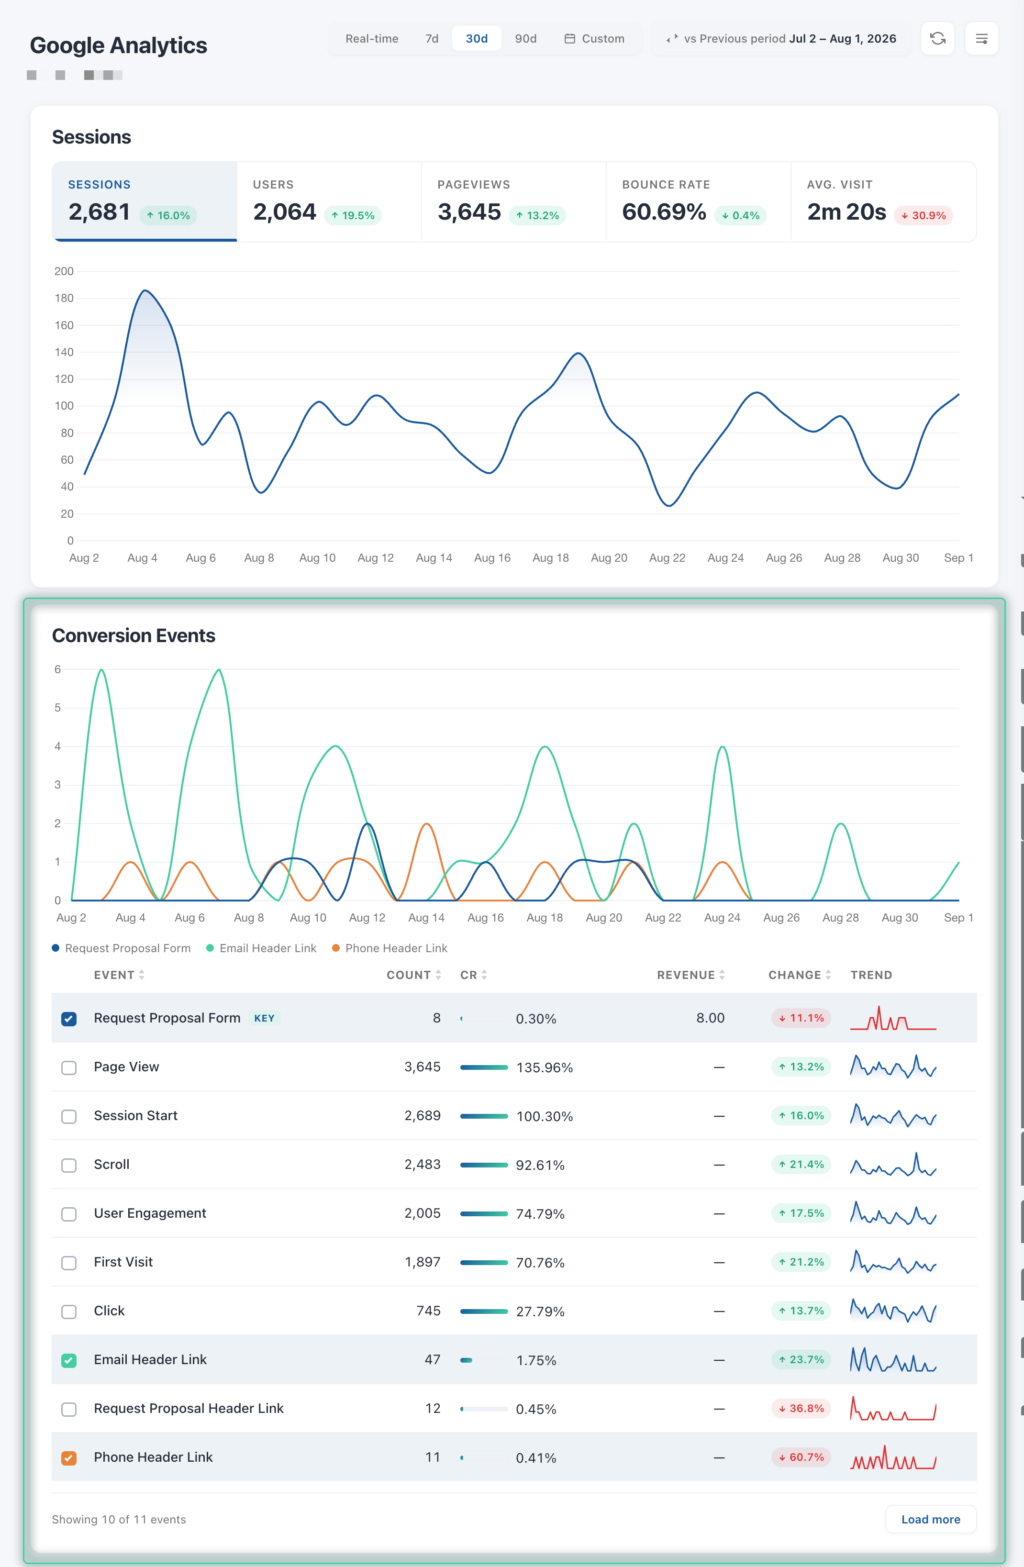
Task: Toggle Email Header Link legend entry
Action: [x=261, y=948]
